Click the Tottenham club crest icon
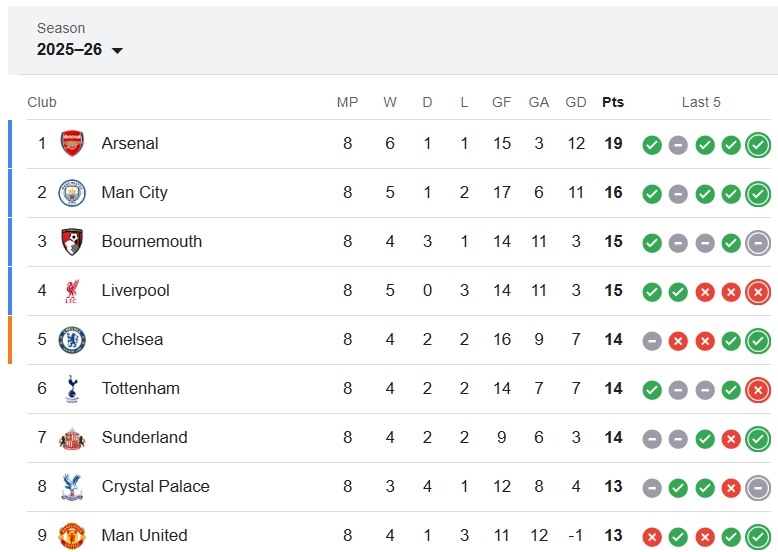Image resolution: width=778 pixels, height=552 pixels. 72,388
